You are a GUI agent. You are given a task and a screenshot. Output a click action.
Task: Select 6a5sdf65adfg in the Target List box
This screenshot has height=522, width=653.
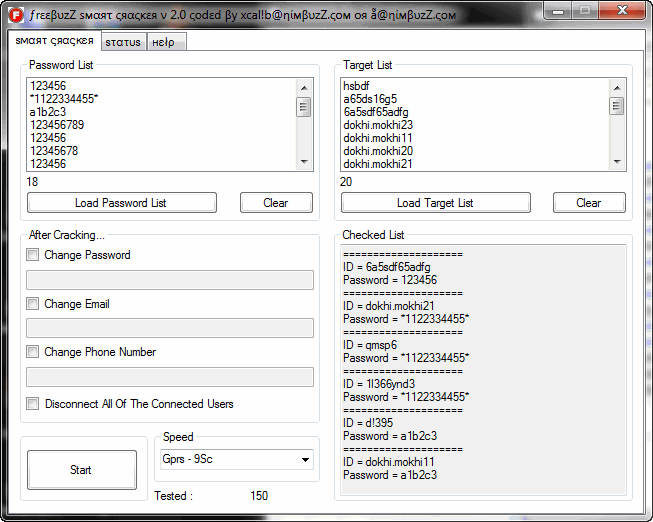tap(376, 112)
